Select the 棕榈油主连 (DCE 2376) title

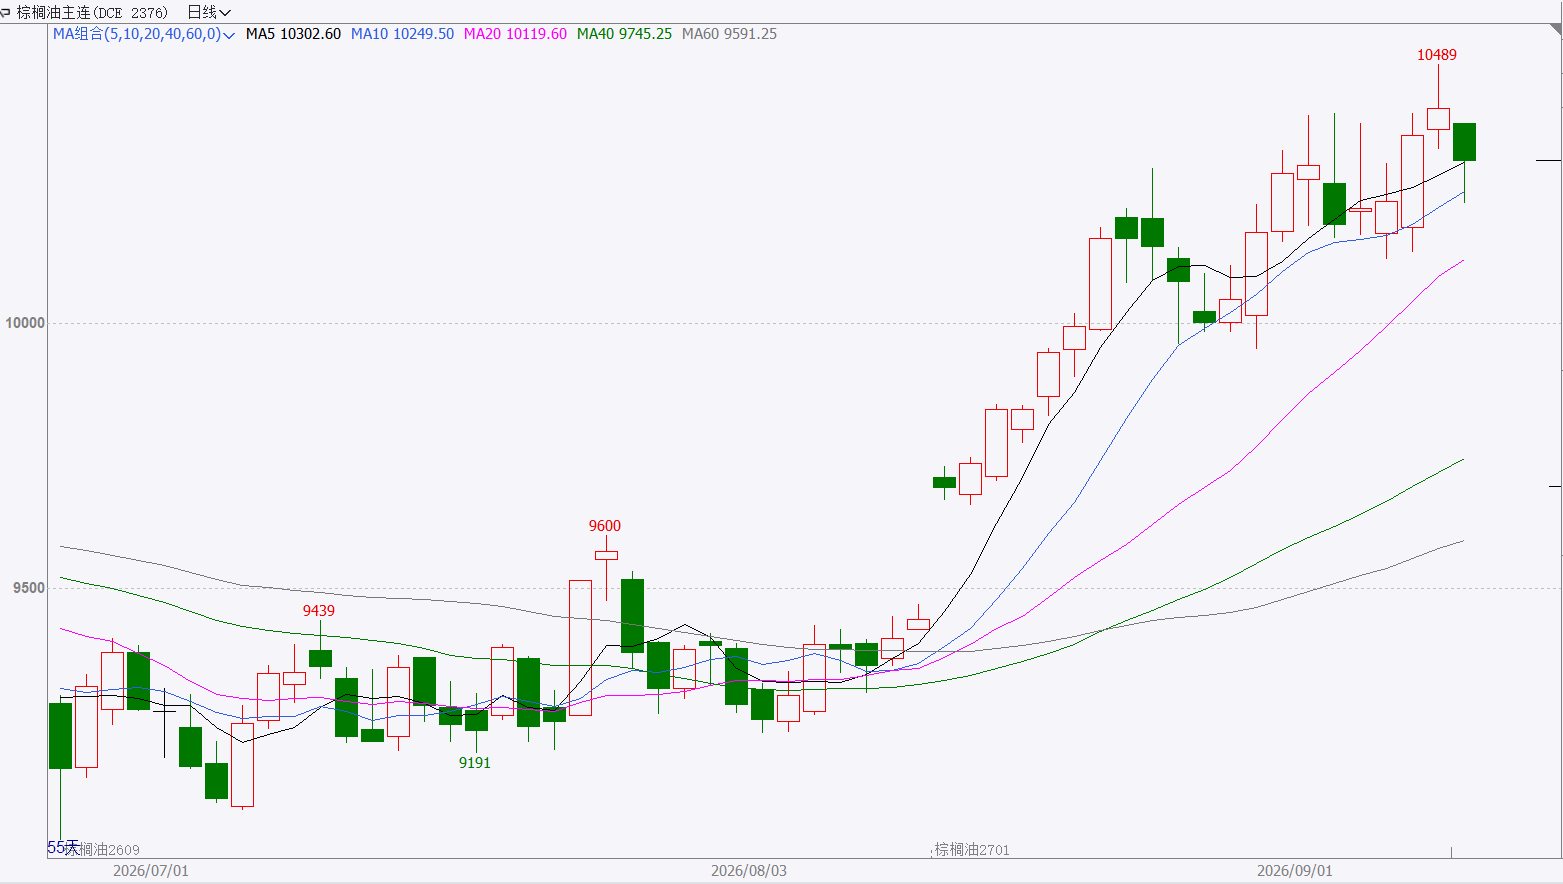click(93, 12)
